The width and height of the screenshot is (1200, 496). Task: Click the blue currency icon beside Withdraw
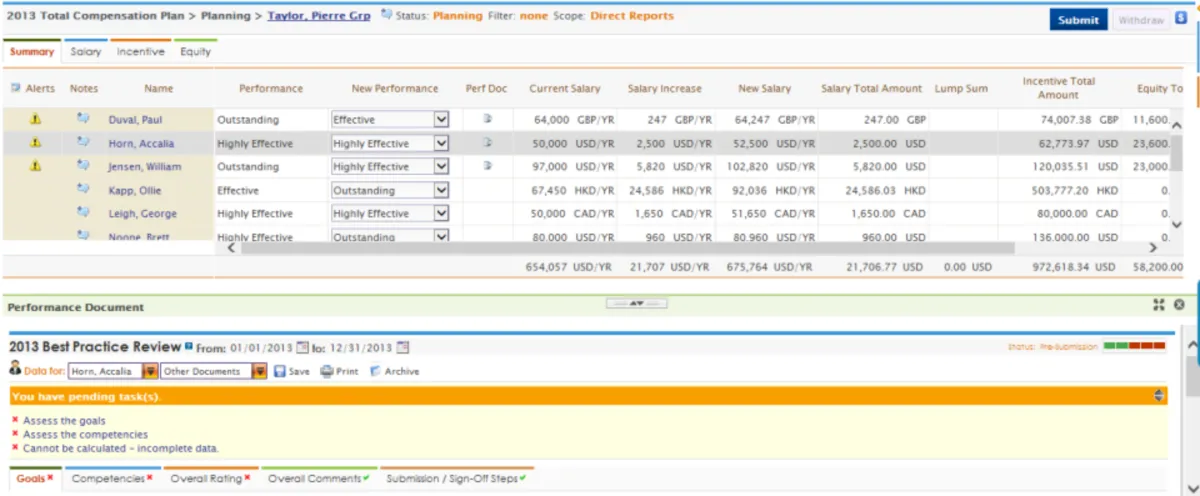tap(1180, 18)
